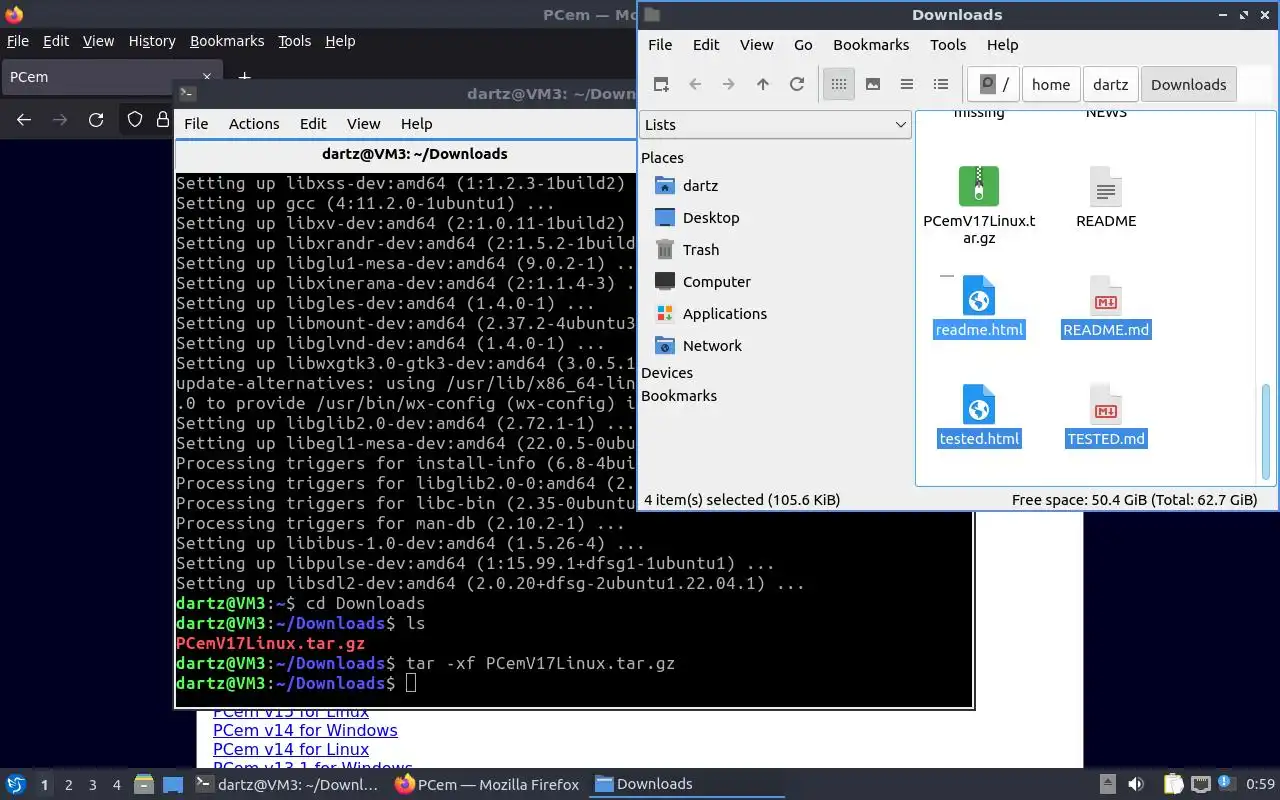Click the 0:59 clock
This screenshot has height=800, width=1280.
click(1260, 785)
